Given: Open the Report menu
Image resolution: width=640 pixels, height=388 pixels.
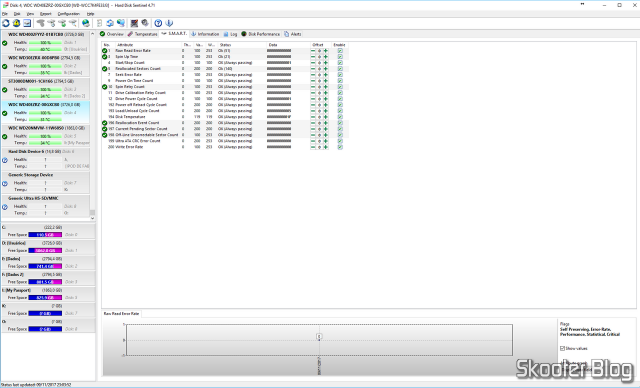Looking at the screenshot, I should pos(46,14).
